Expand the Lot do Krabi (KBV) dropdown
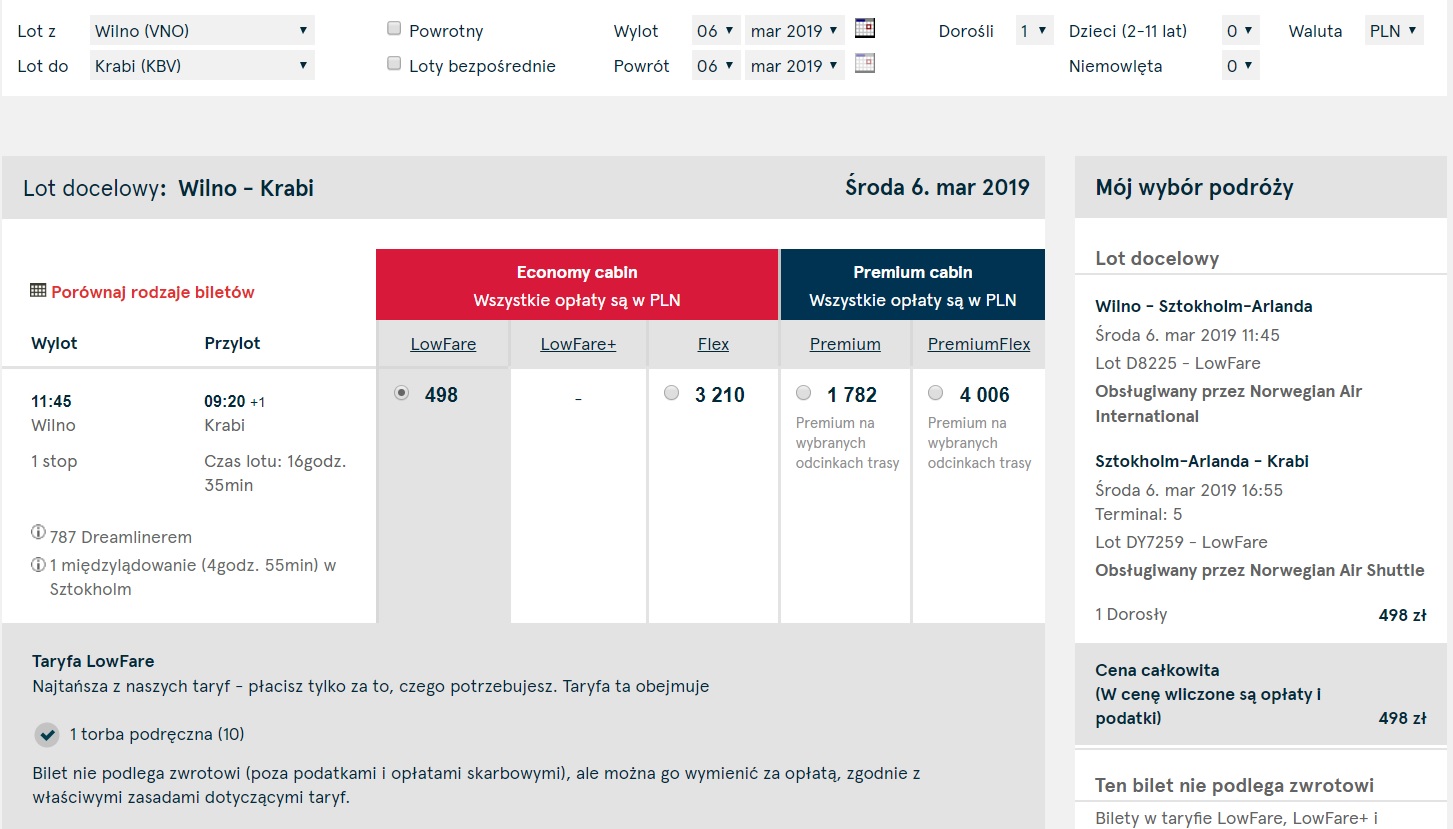The height and width of the screenshot is (829, 1453). (202, 66)
